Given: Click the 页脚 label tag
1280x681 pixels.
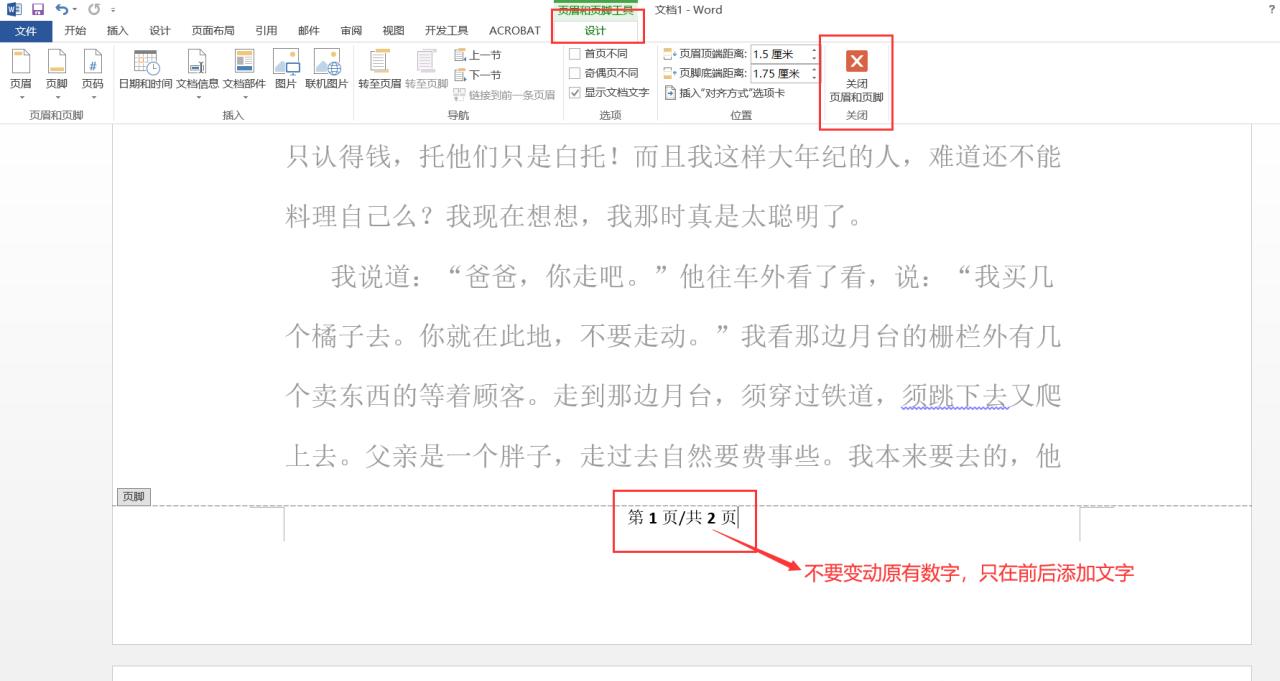Looking at the screenshot, I should 133,497.
